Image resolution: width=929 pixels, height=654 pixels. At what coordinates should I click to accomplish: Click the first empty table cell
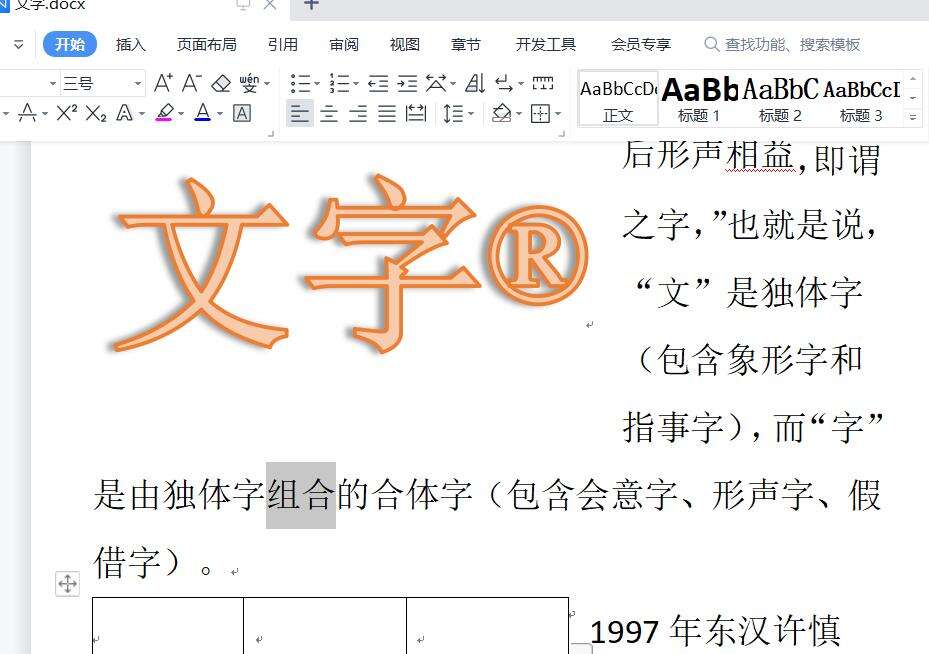(168, 626)
